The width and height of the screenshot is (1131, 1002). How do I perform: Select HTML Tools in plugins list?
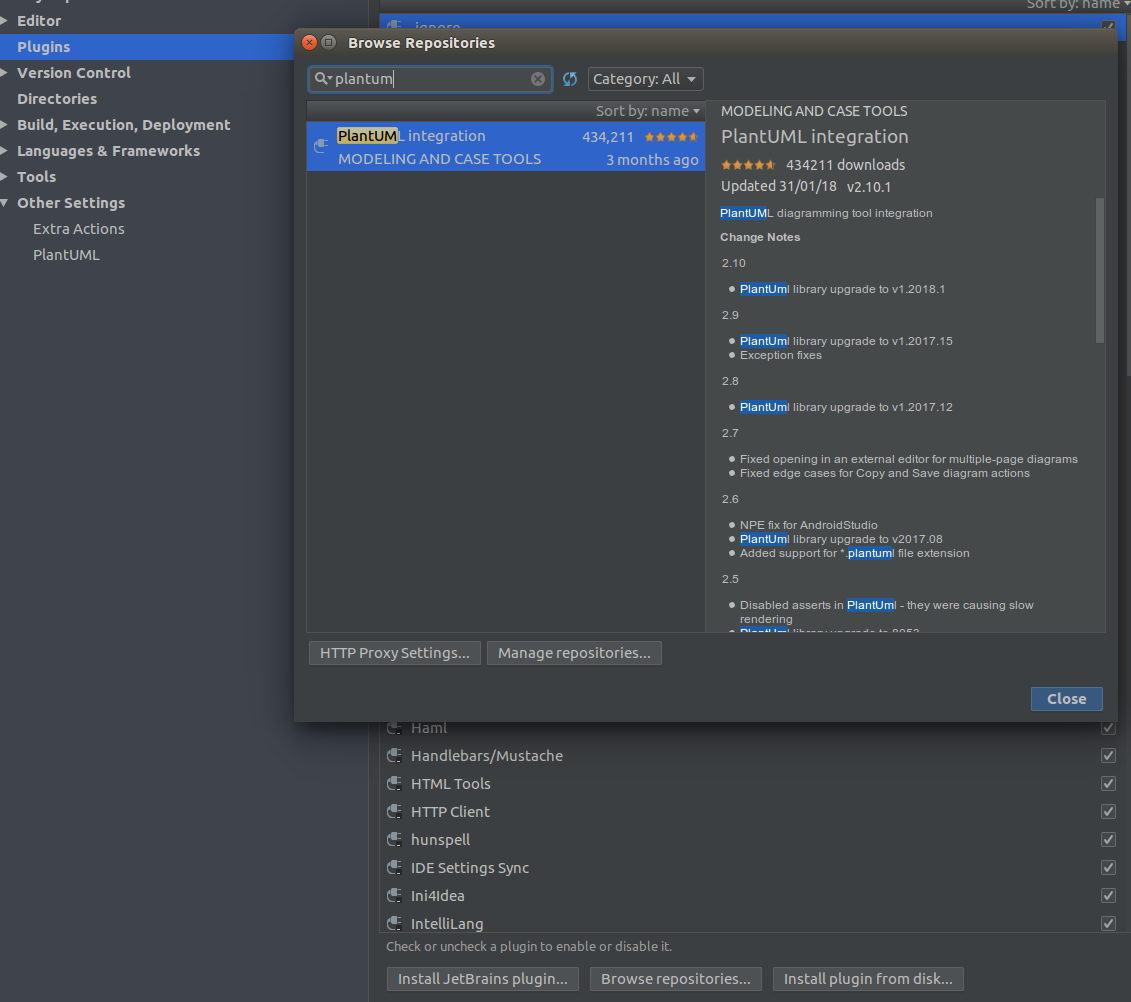click(x=450, y=783)
